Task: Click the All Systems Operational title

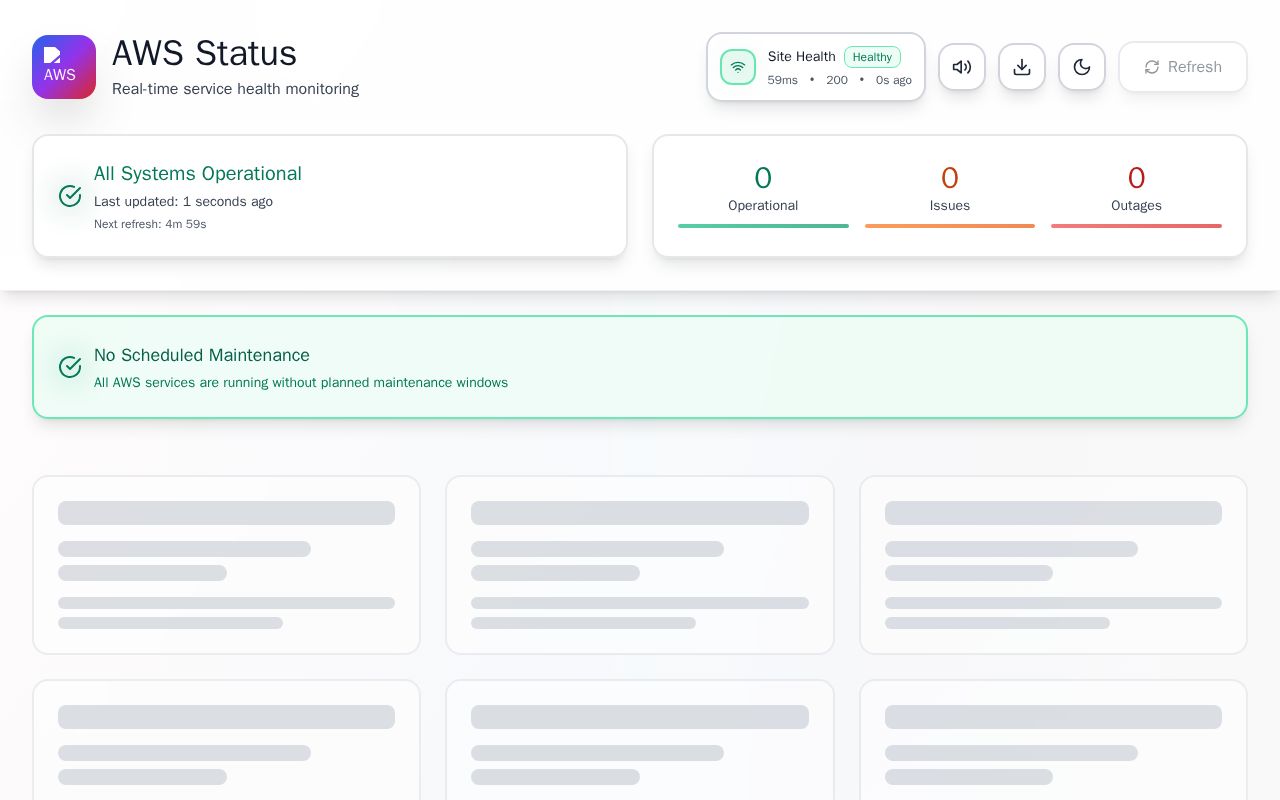Action: 198,173
